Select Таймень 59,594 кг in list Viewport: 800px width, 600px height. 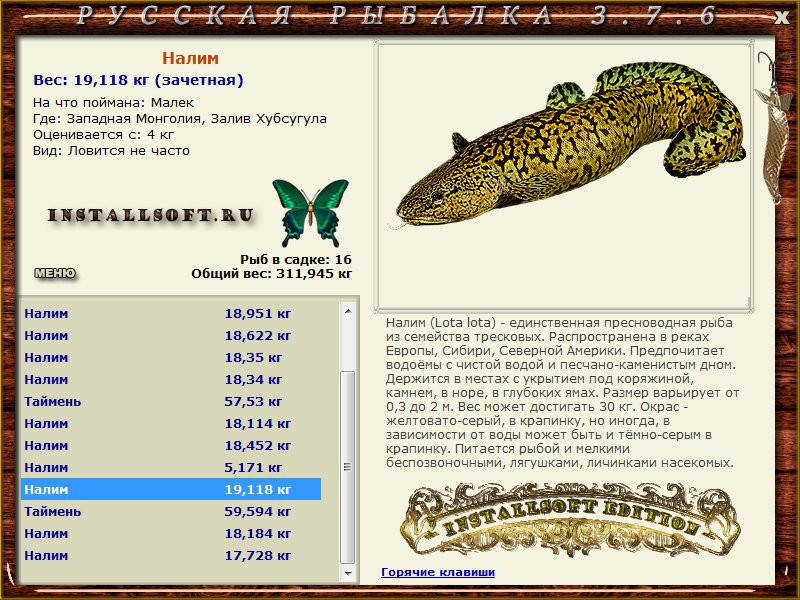click(171, 511)
